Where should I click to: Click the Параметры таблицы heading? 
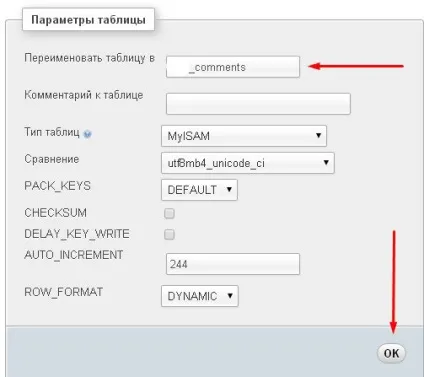(x=88, y=20)
